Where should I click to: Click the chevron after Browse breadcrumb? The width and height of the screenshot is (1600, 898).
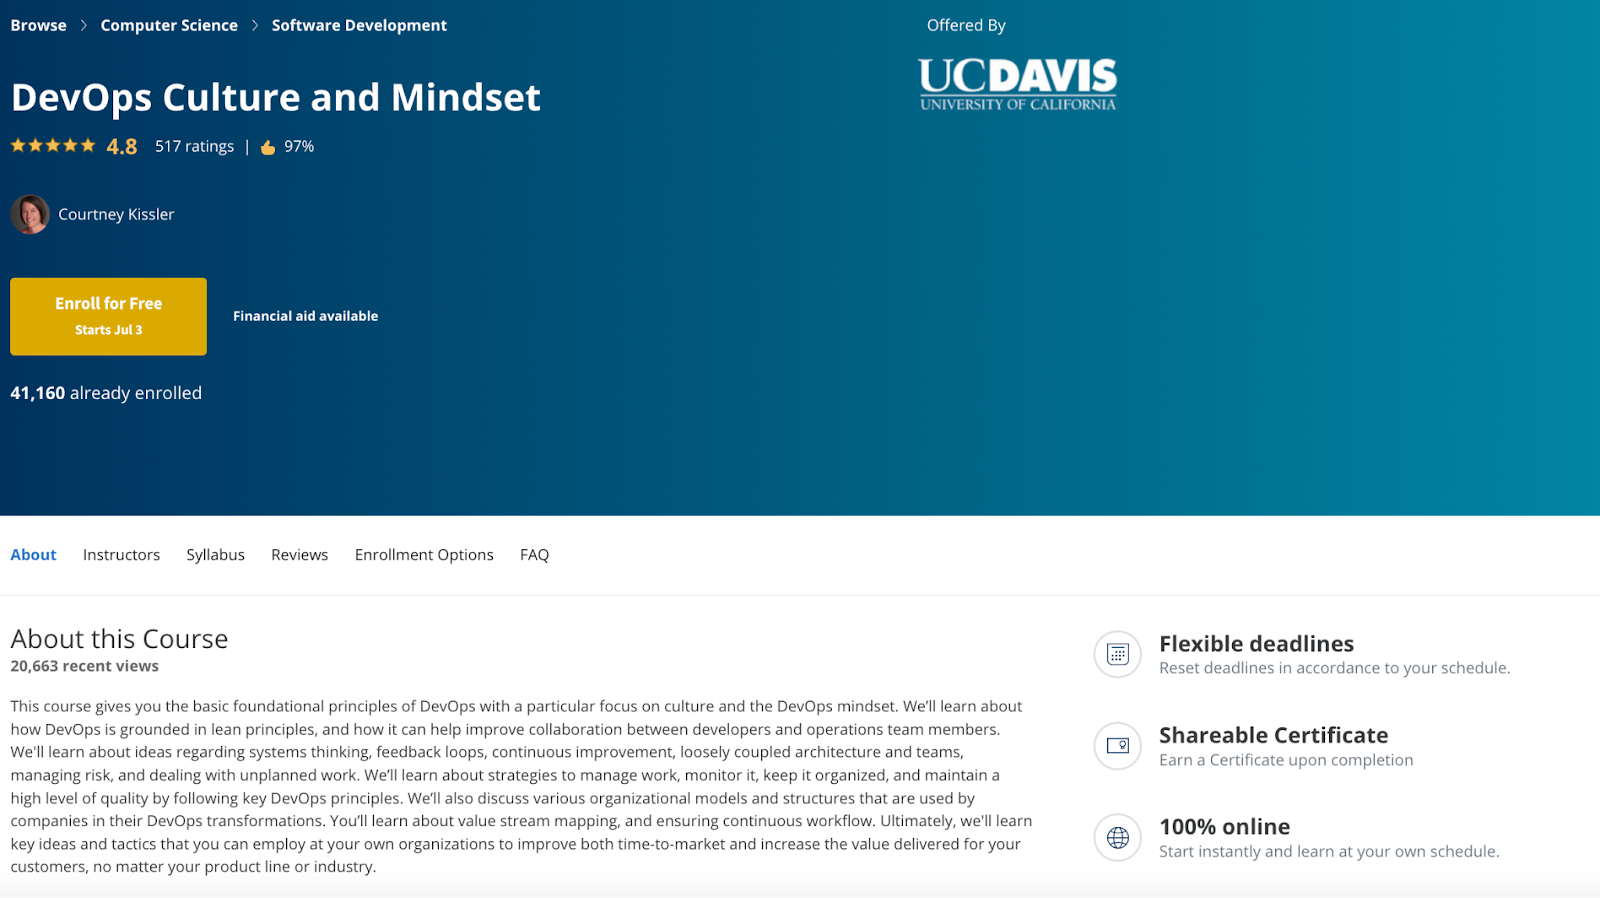[84, 25]
